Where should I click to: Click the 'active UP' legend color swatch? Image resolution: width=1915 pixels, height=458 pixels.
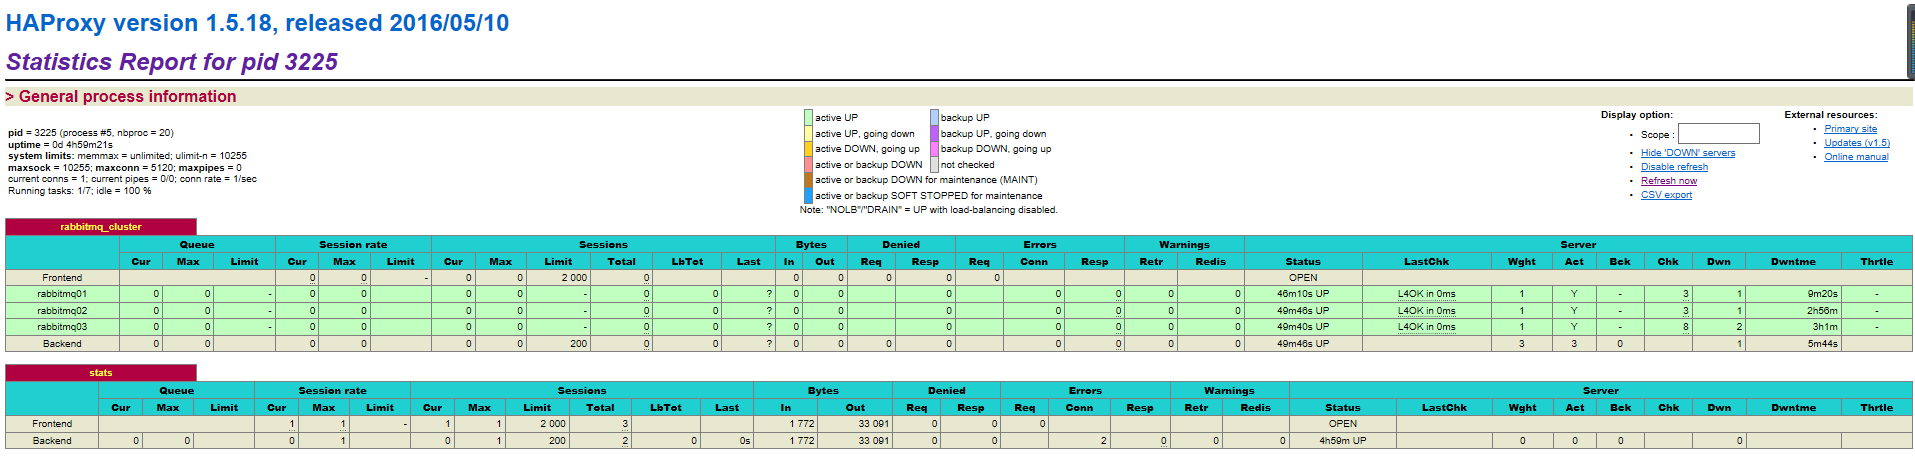coord(808,118)
